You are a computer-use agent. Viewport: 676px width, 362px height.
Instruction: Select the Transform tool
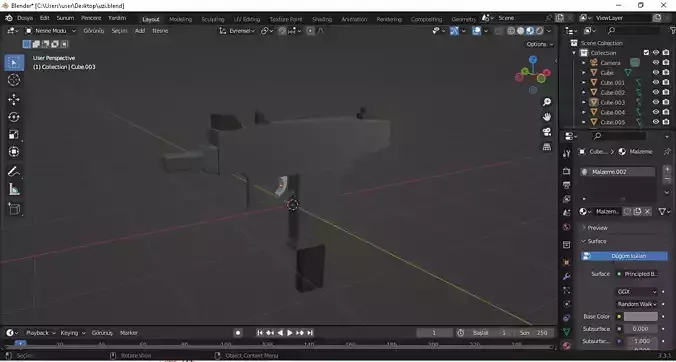coord(14,152)
